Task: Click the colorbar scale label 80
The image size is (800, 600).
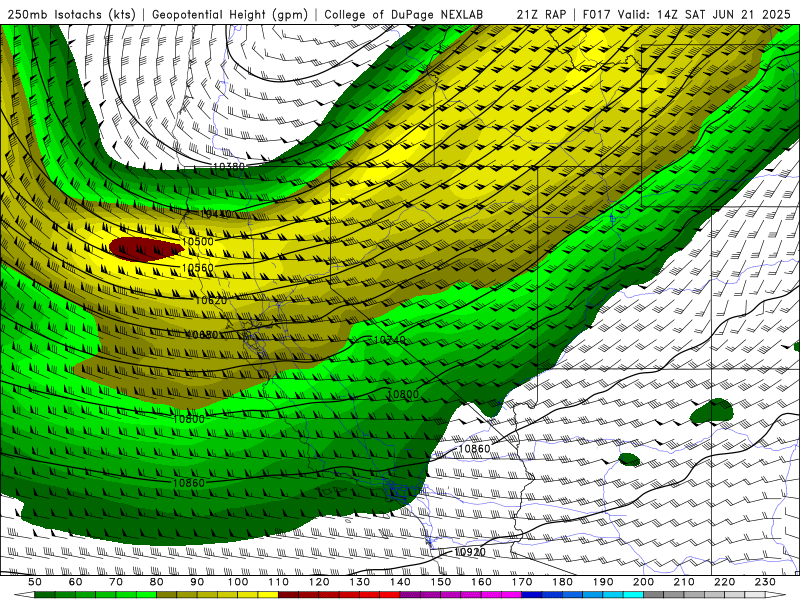Action: pos(157,582)
